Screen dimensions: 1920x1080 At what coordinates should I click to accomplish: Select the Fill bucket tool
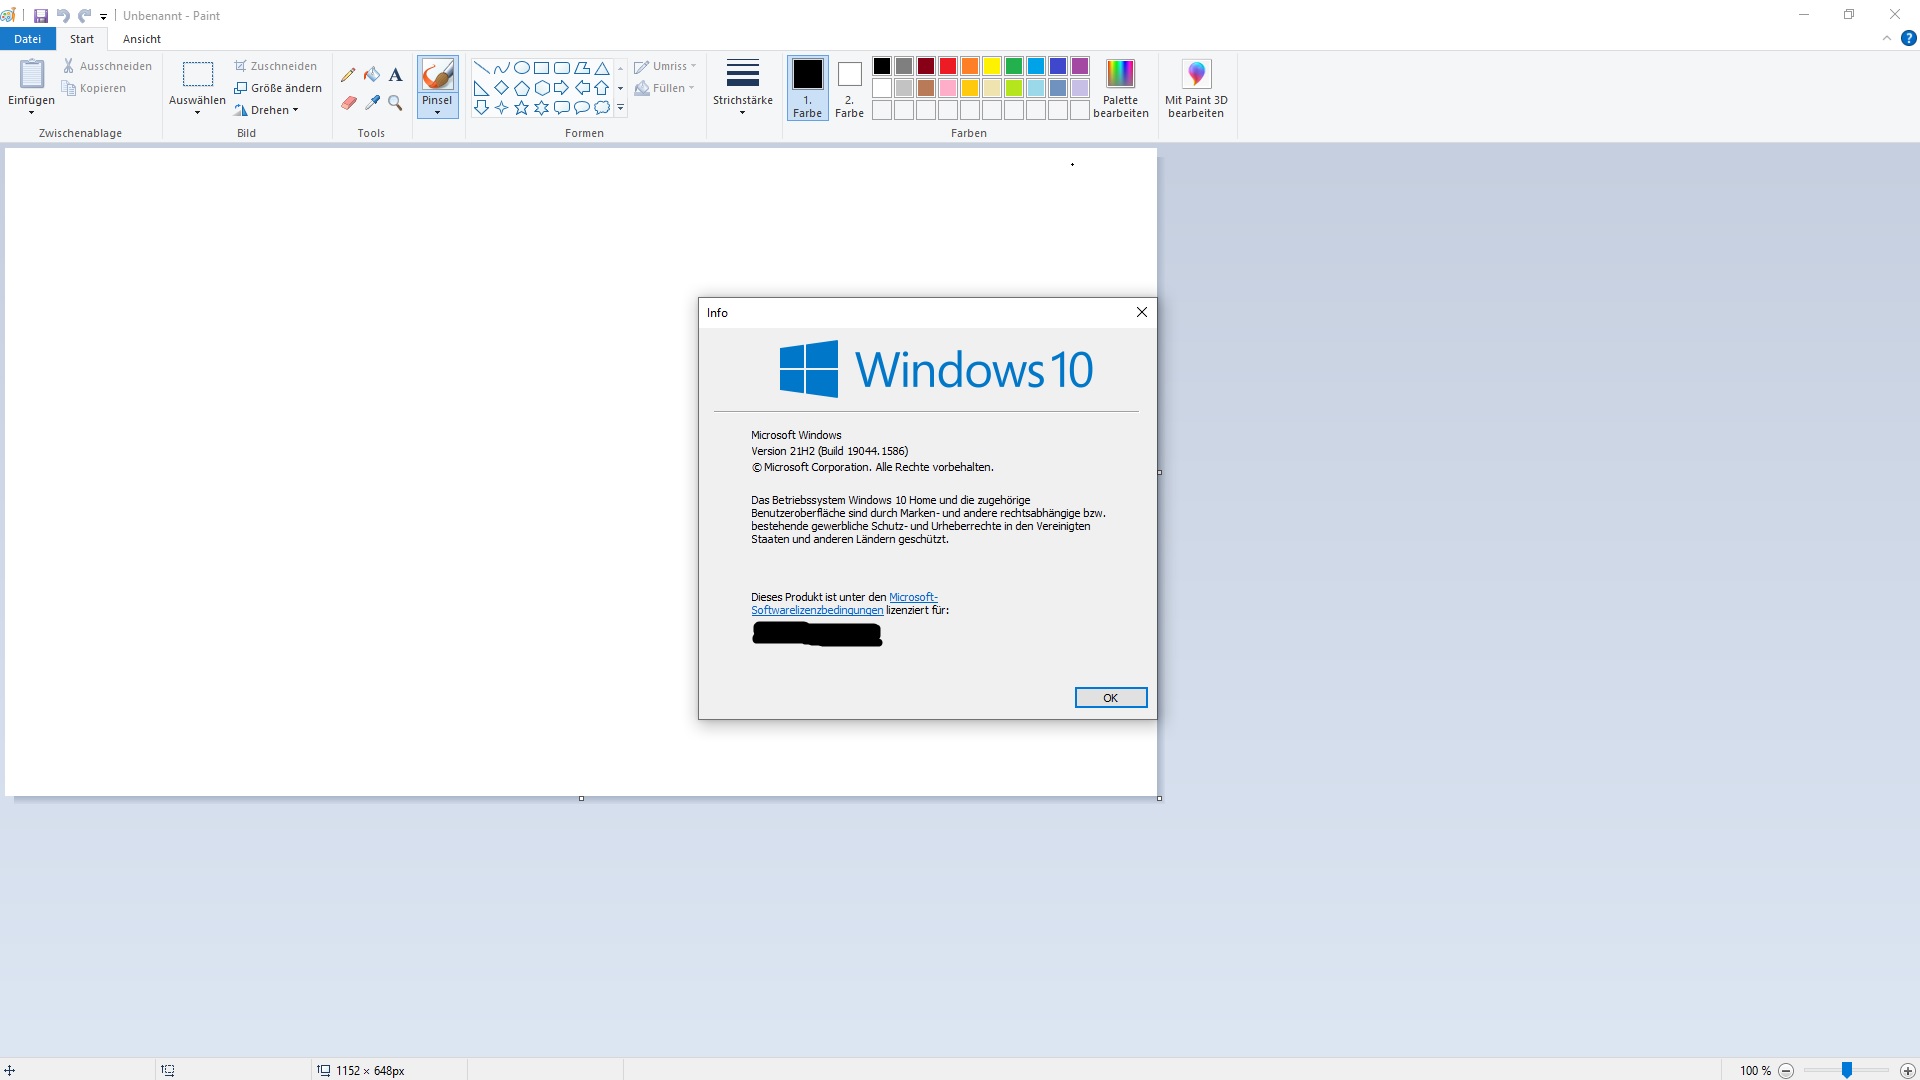(x=372, y=75)
